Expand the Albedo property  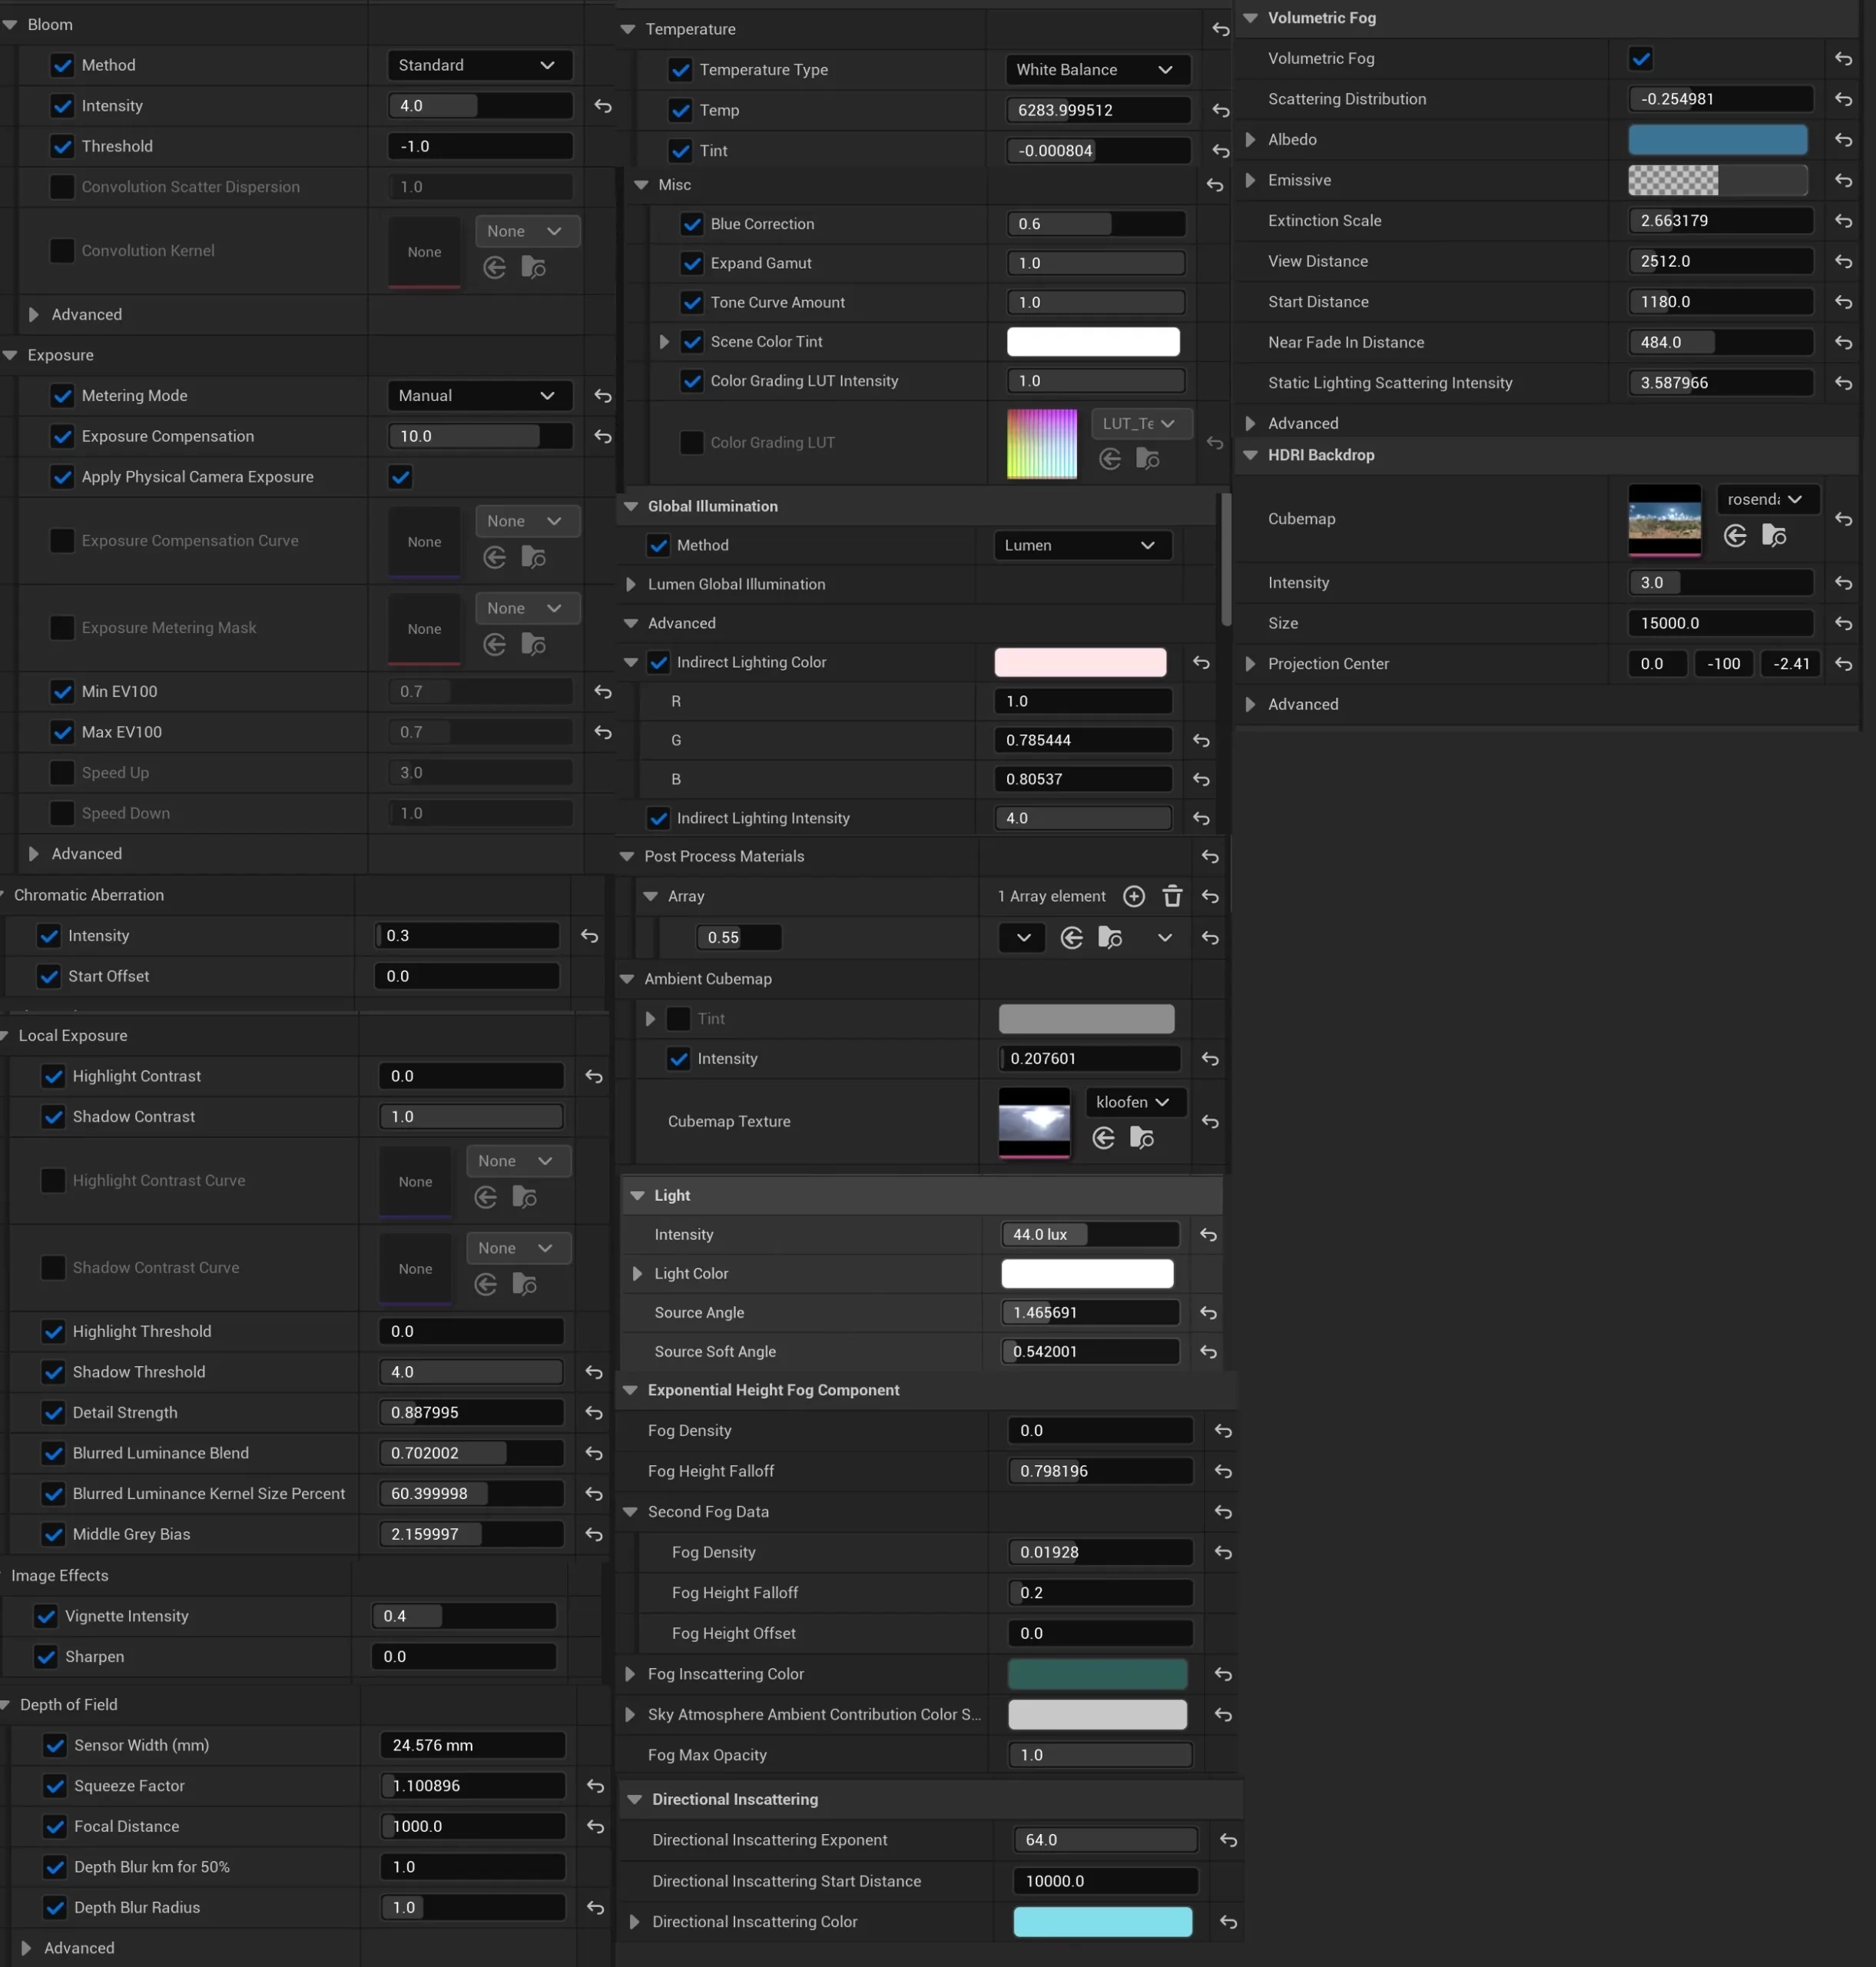[x=1250, y=140]
